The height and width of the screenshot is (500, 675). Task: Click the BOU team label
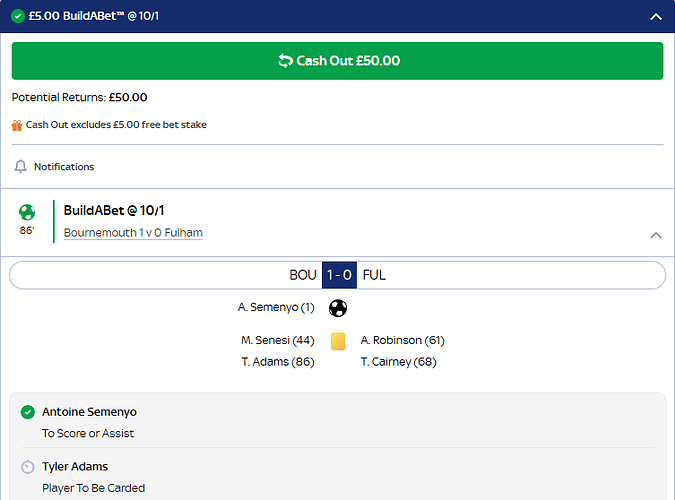tap(303, 275)
